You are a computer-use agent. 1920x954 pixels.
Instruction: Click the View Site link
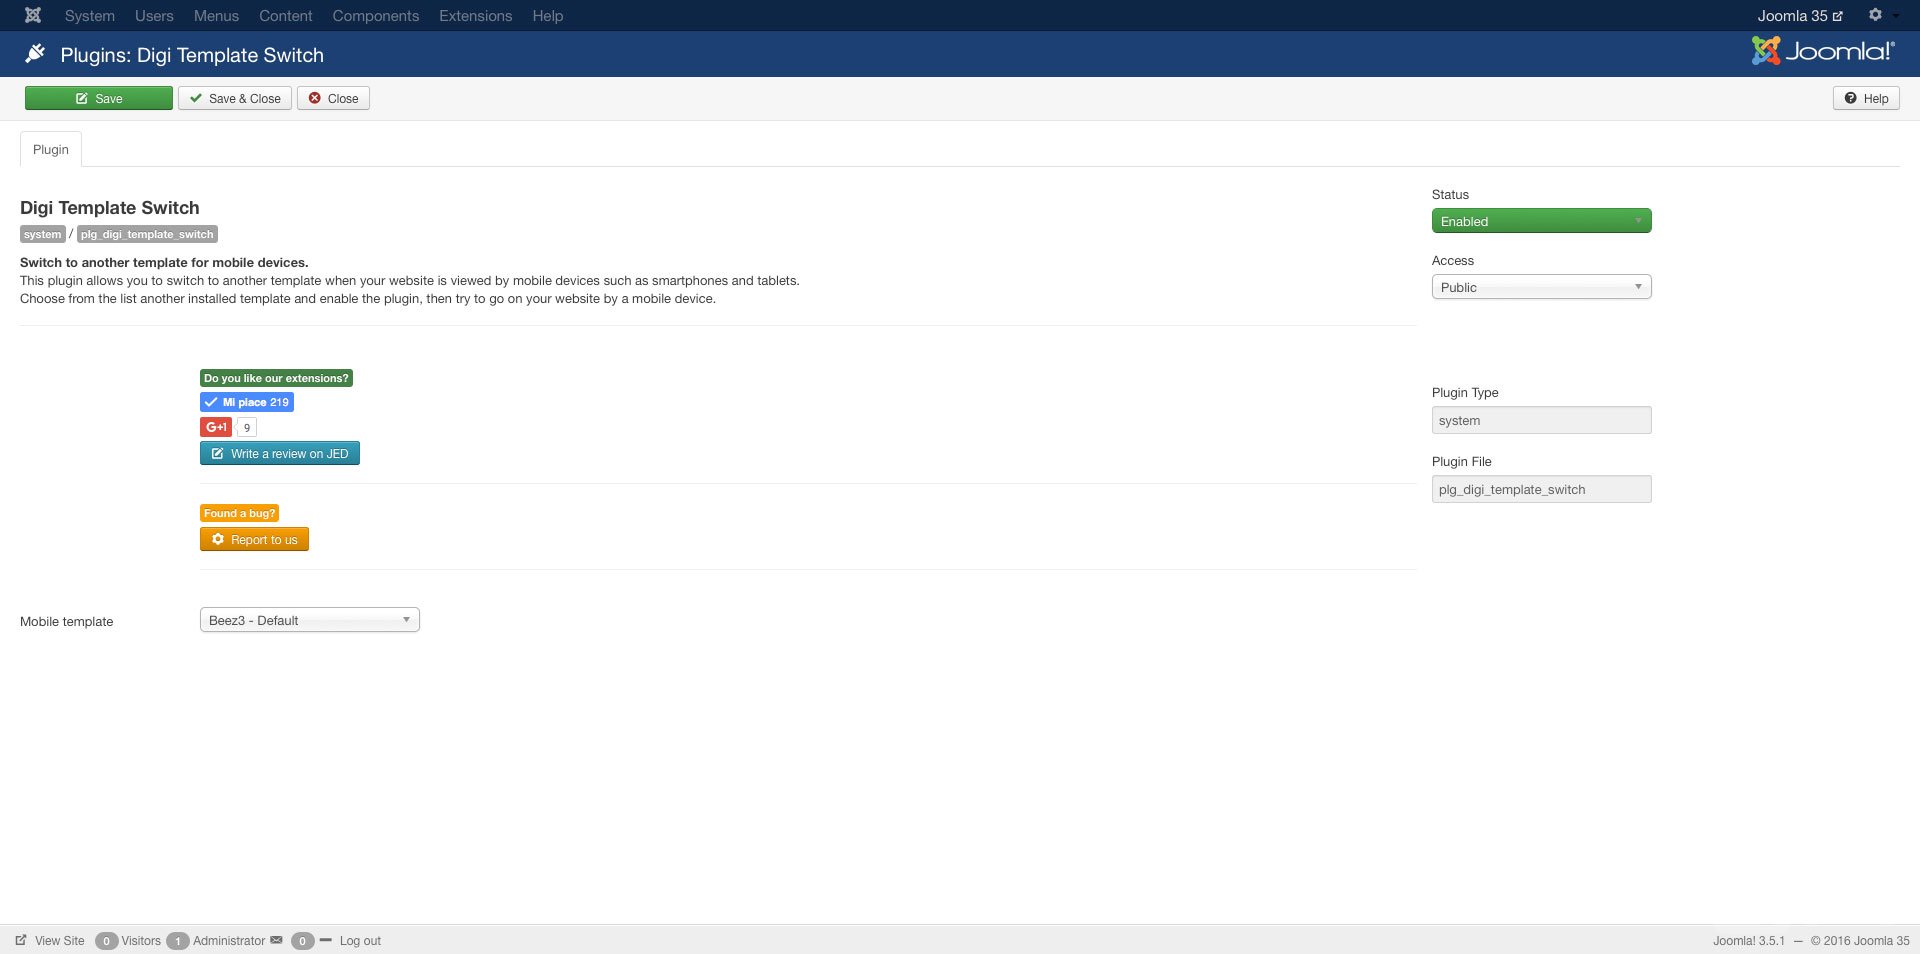(60, 941)
